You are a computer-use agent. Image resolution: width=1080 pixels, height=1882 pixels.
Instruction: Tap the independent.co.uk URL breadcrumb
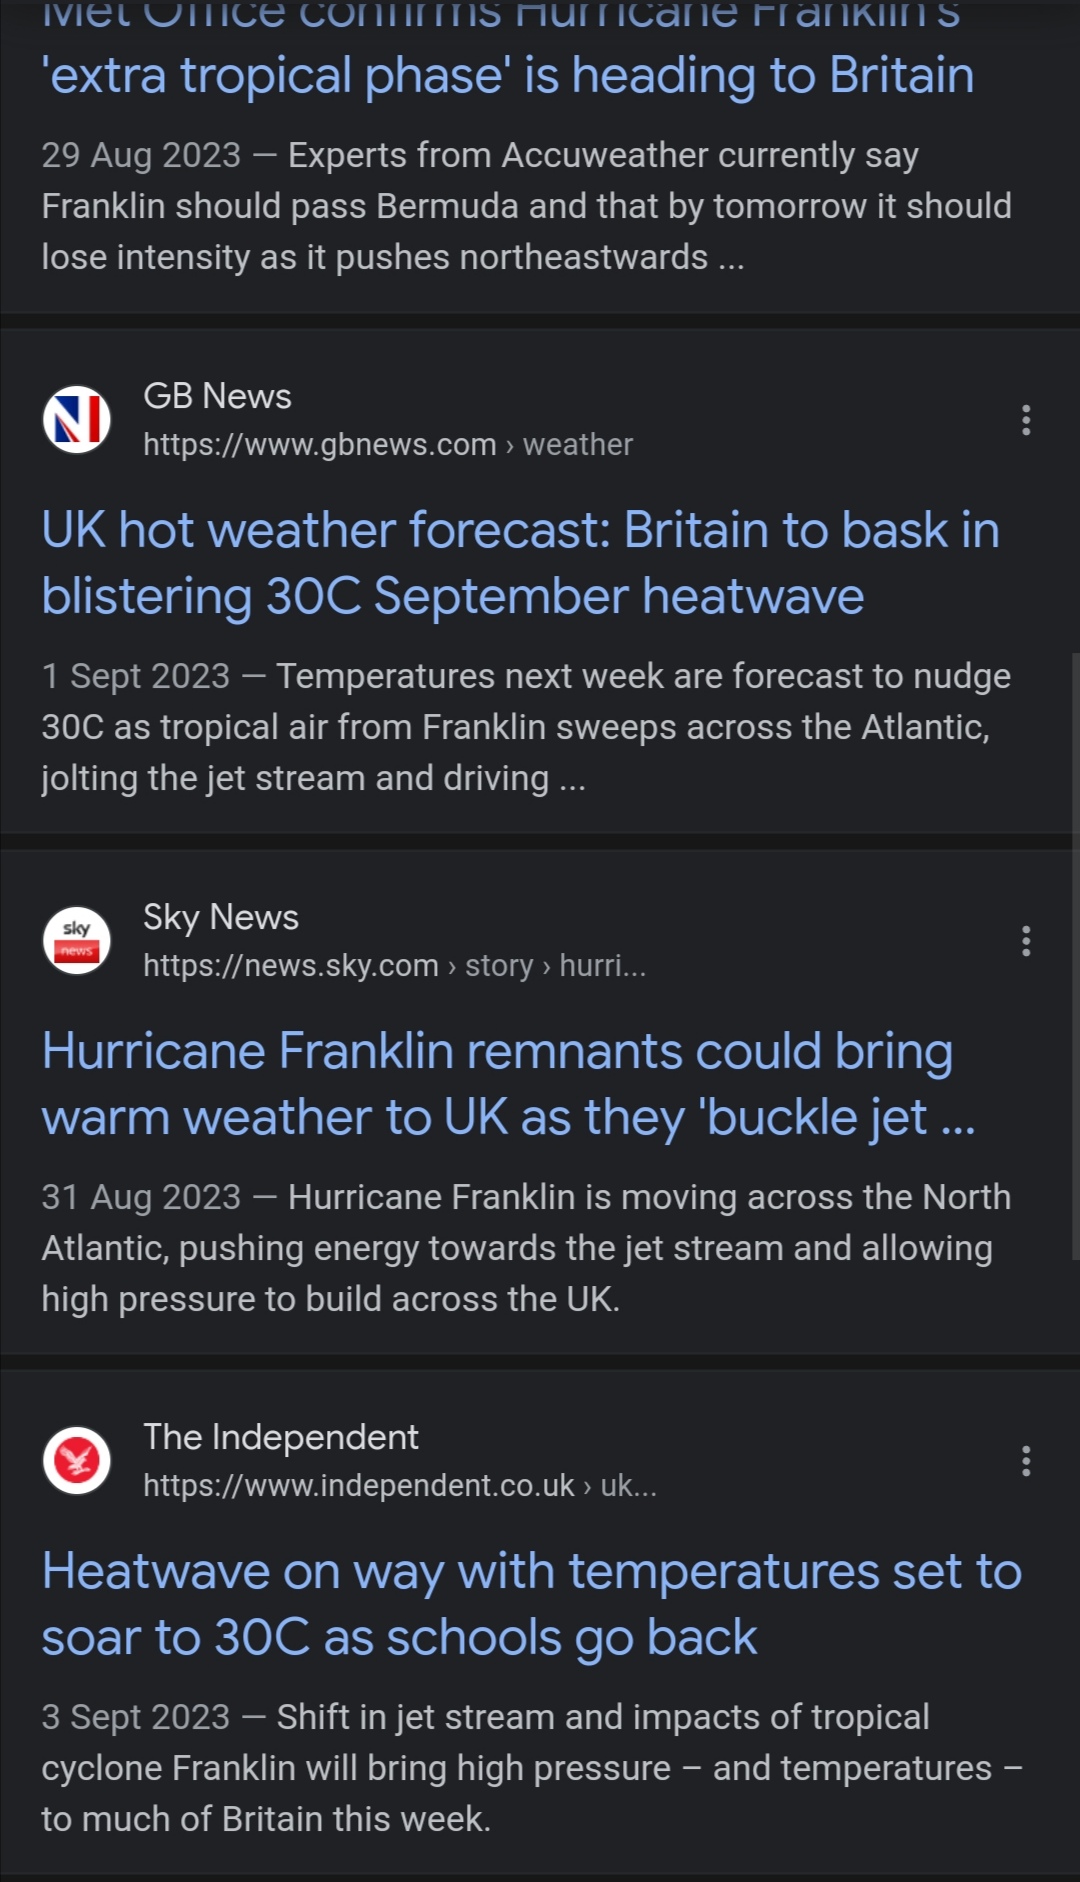pos(400,1485)
